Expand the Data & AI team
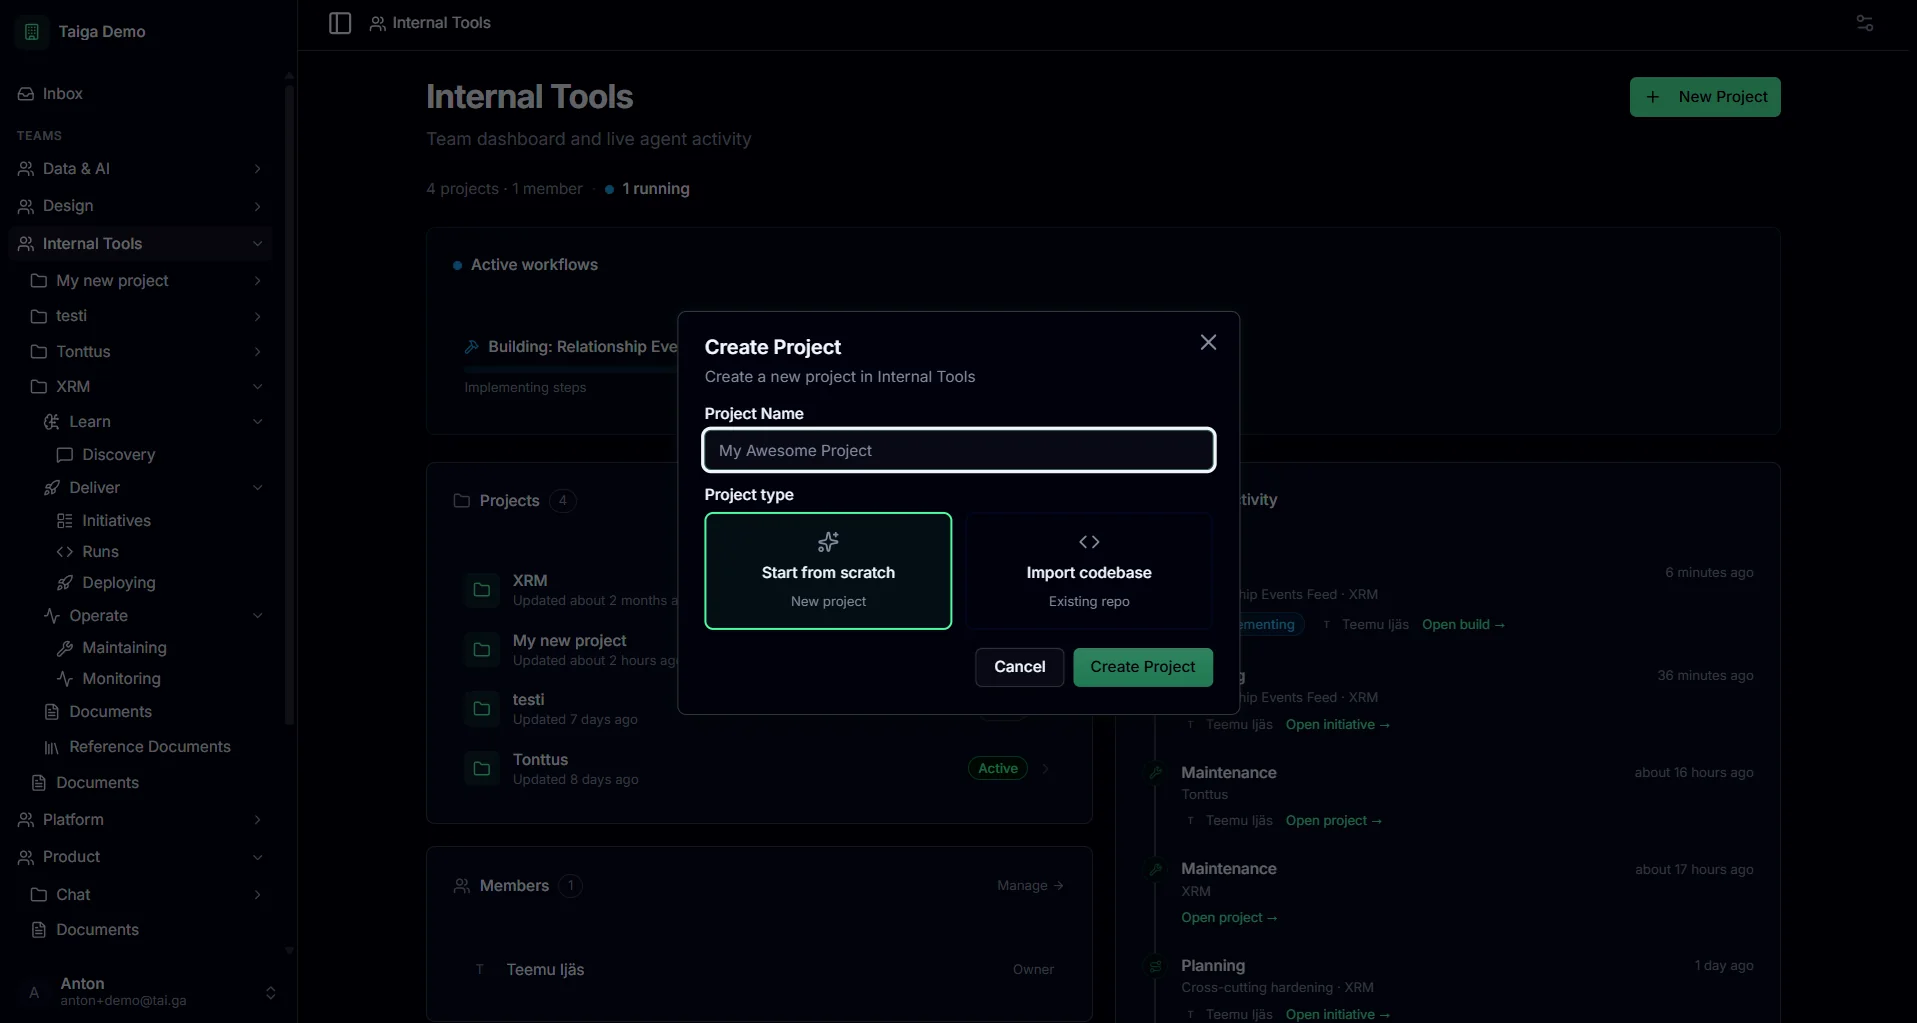 pos(257,169)
